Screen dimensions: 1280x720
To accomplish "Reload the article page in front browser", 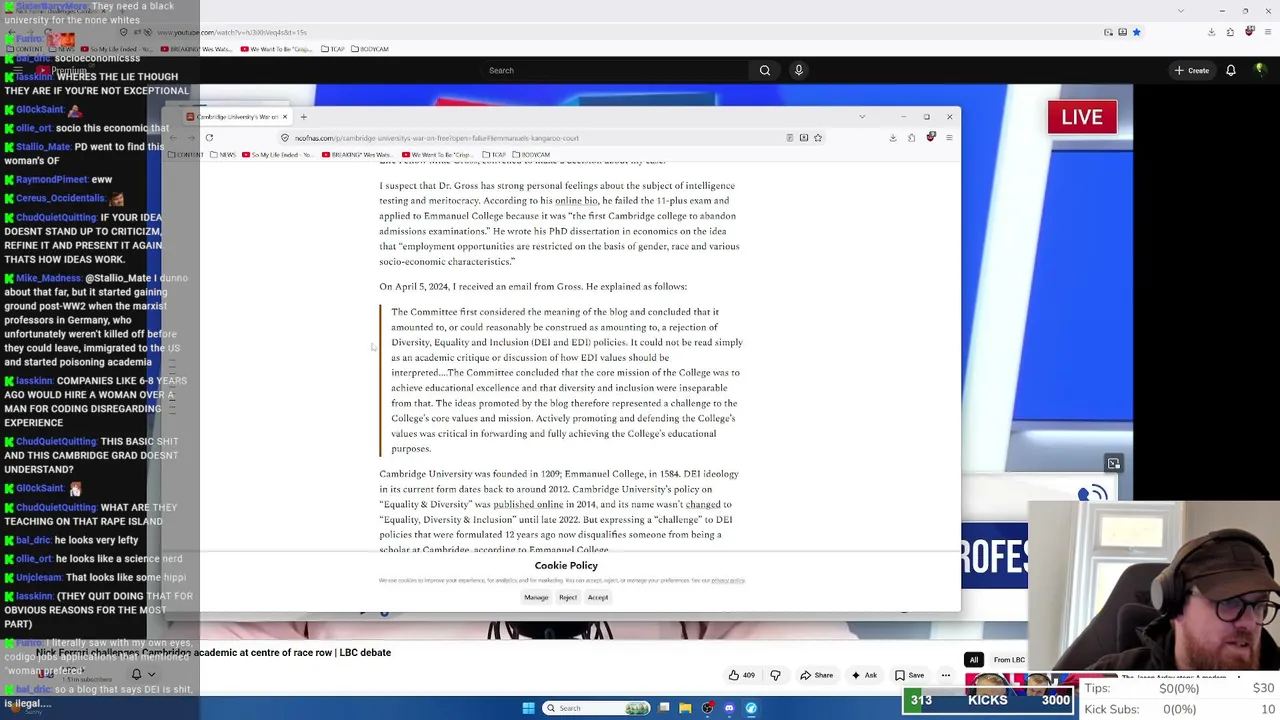I will coord(209,138).
